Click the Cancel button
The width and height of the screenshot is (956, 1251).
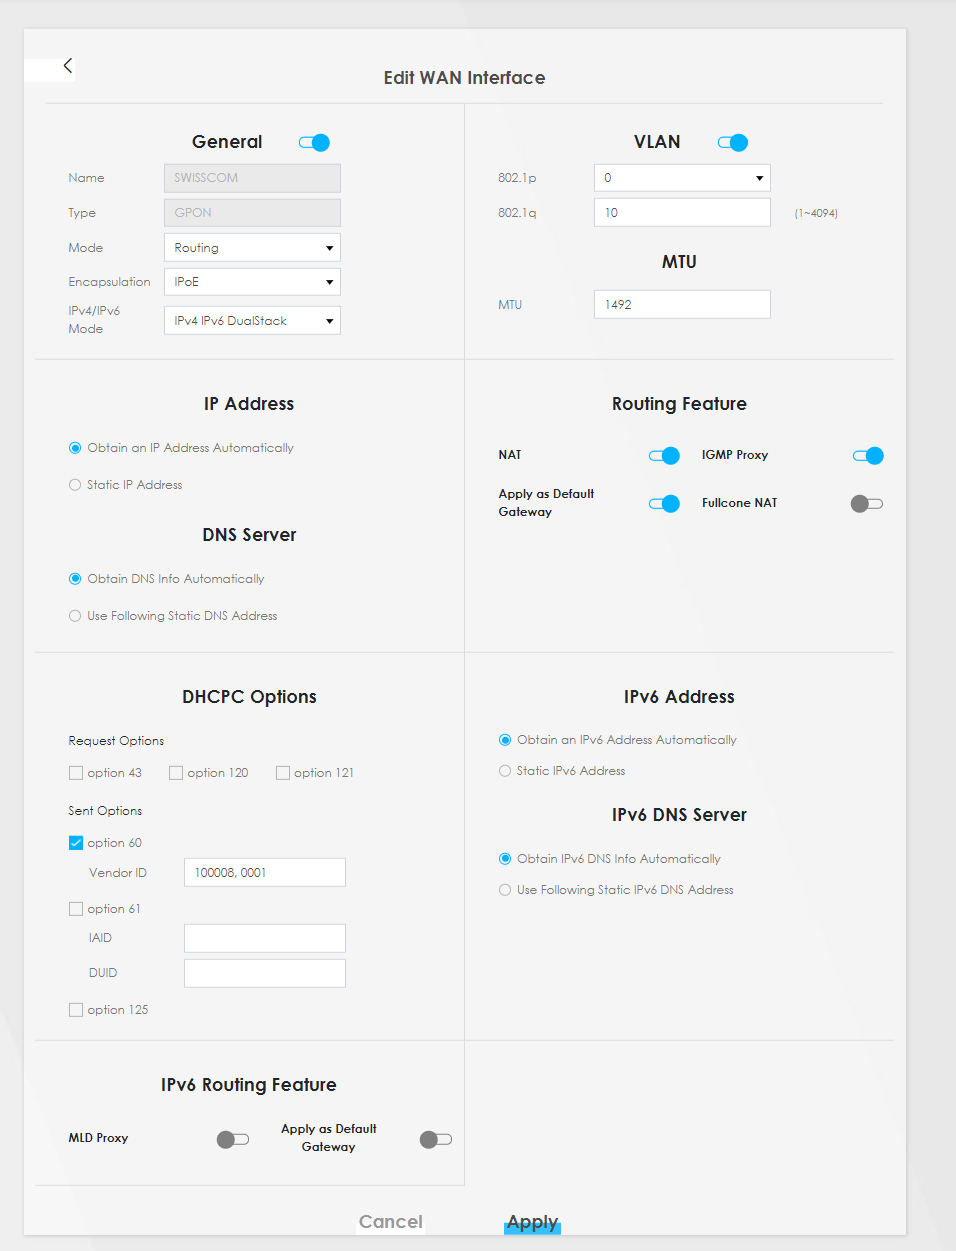coord(391,1222)
